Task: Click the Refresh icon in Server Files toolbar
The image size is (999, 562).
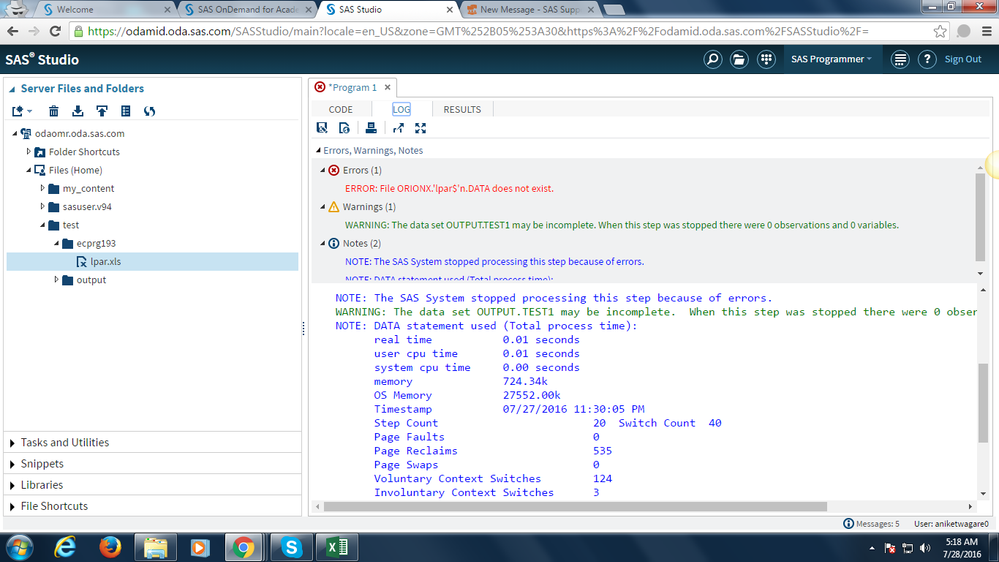Action: tap(150, 111)
